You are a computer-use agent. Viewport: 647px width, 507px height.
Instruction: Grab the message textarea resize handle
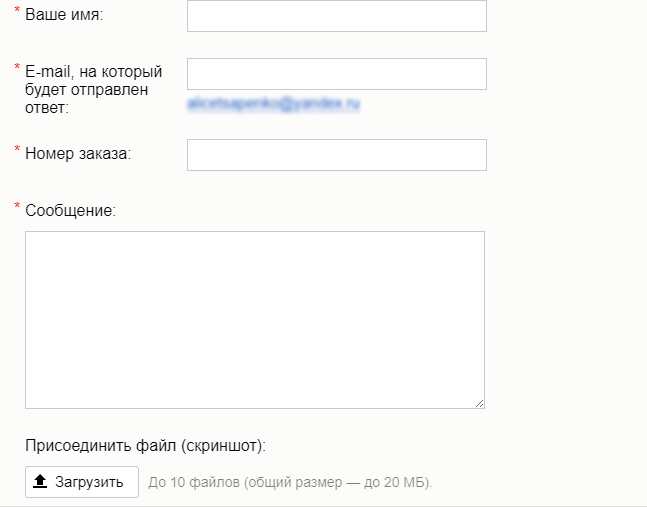coord(479,403)
